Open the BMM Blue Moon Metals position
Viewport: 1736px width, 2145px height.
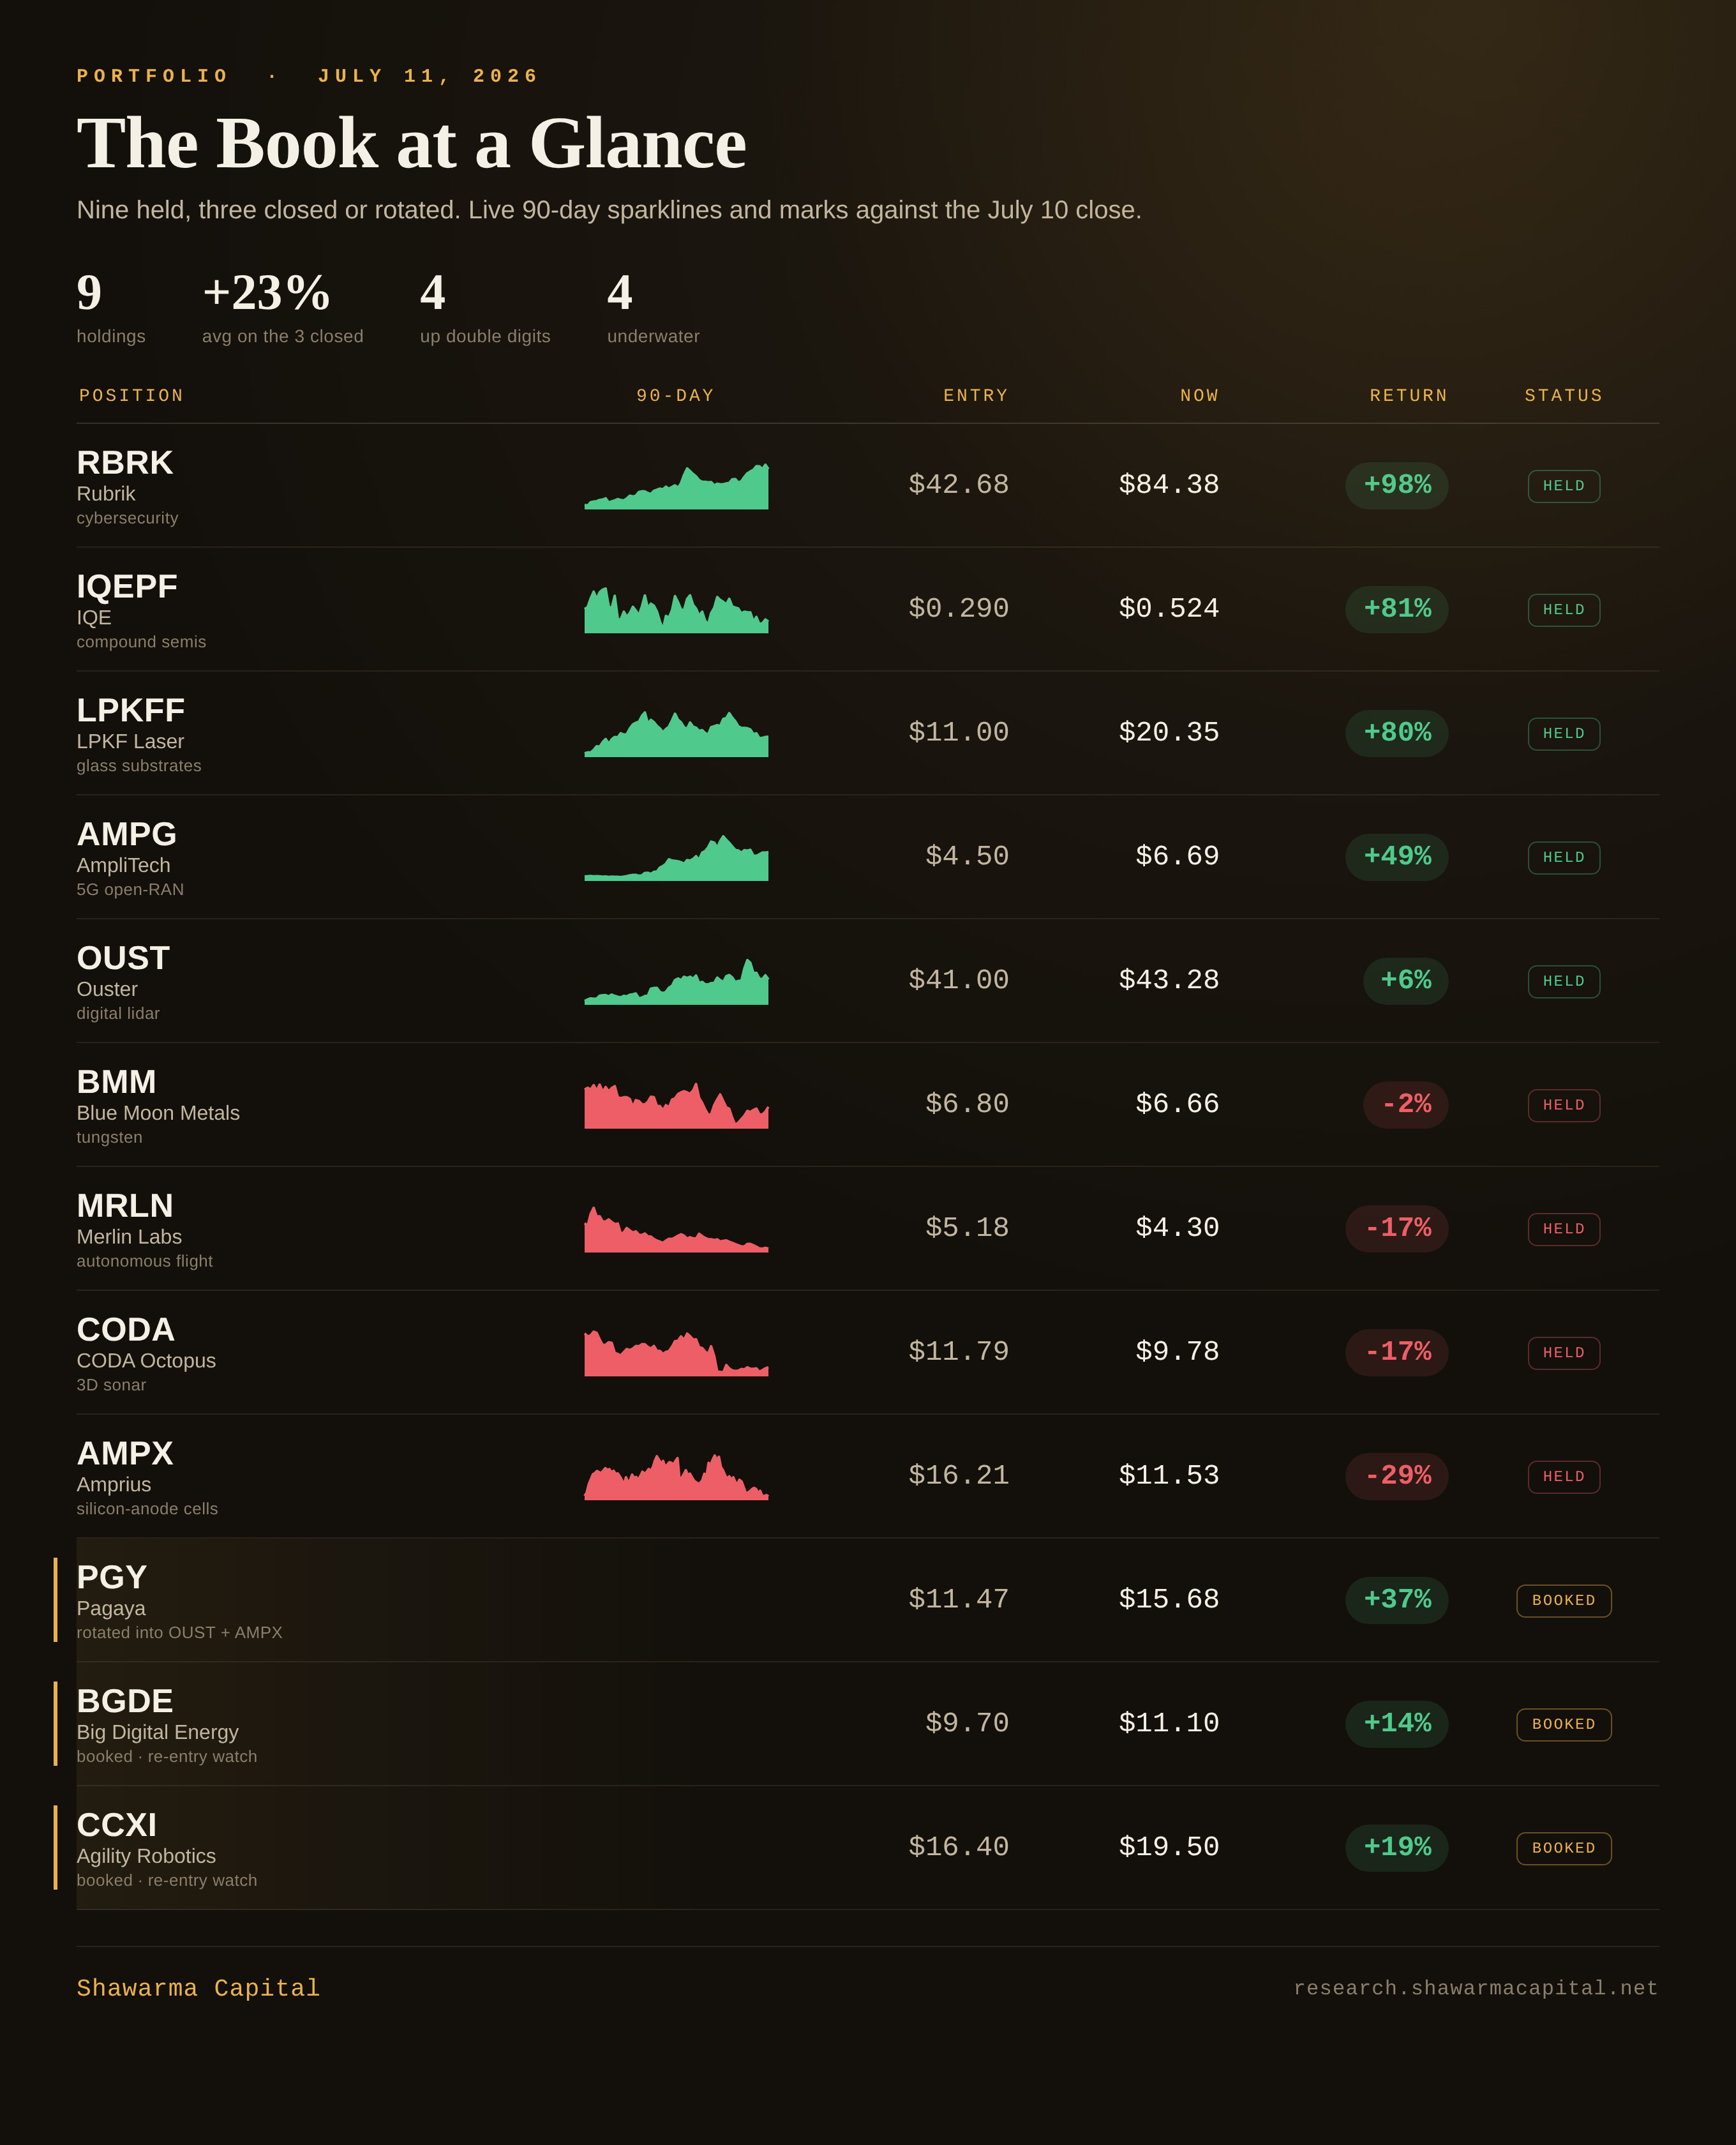click(x=158, y=1106)
